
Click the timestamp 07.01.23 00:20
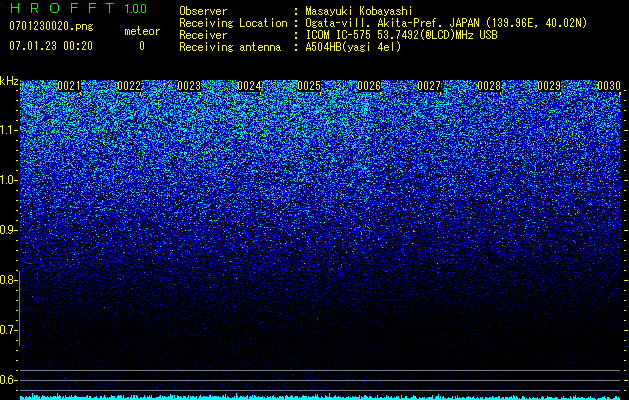tap(51, 46)
